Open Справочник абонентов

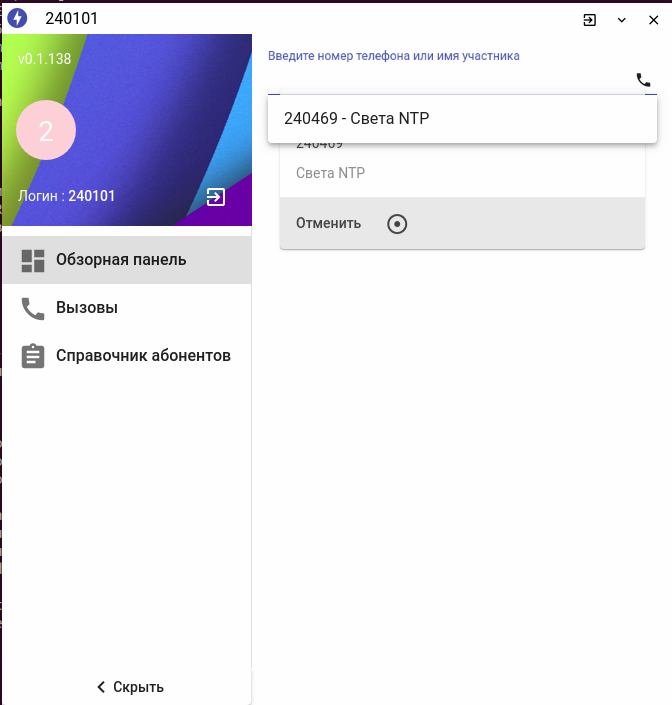[x=127, y=356]
